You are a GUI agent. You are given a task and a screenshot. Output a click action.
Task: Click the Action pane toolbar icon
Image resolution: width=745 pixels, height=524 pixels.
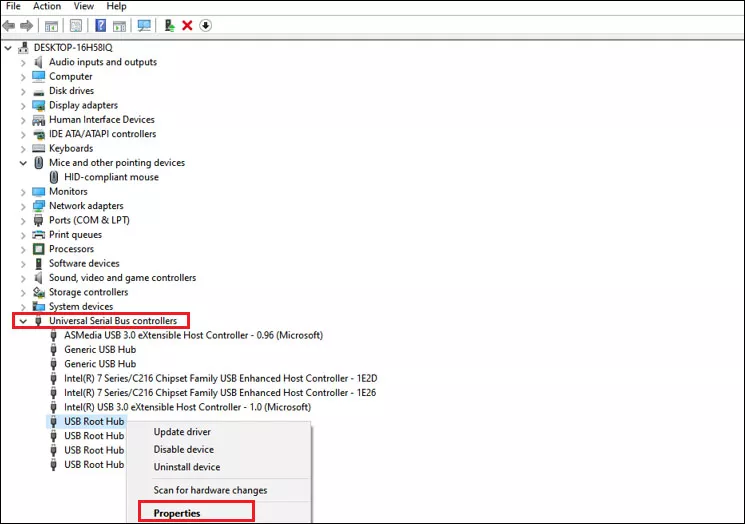click(x=119, y=26)
